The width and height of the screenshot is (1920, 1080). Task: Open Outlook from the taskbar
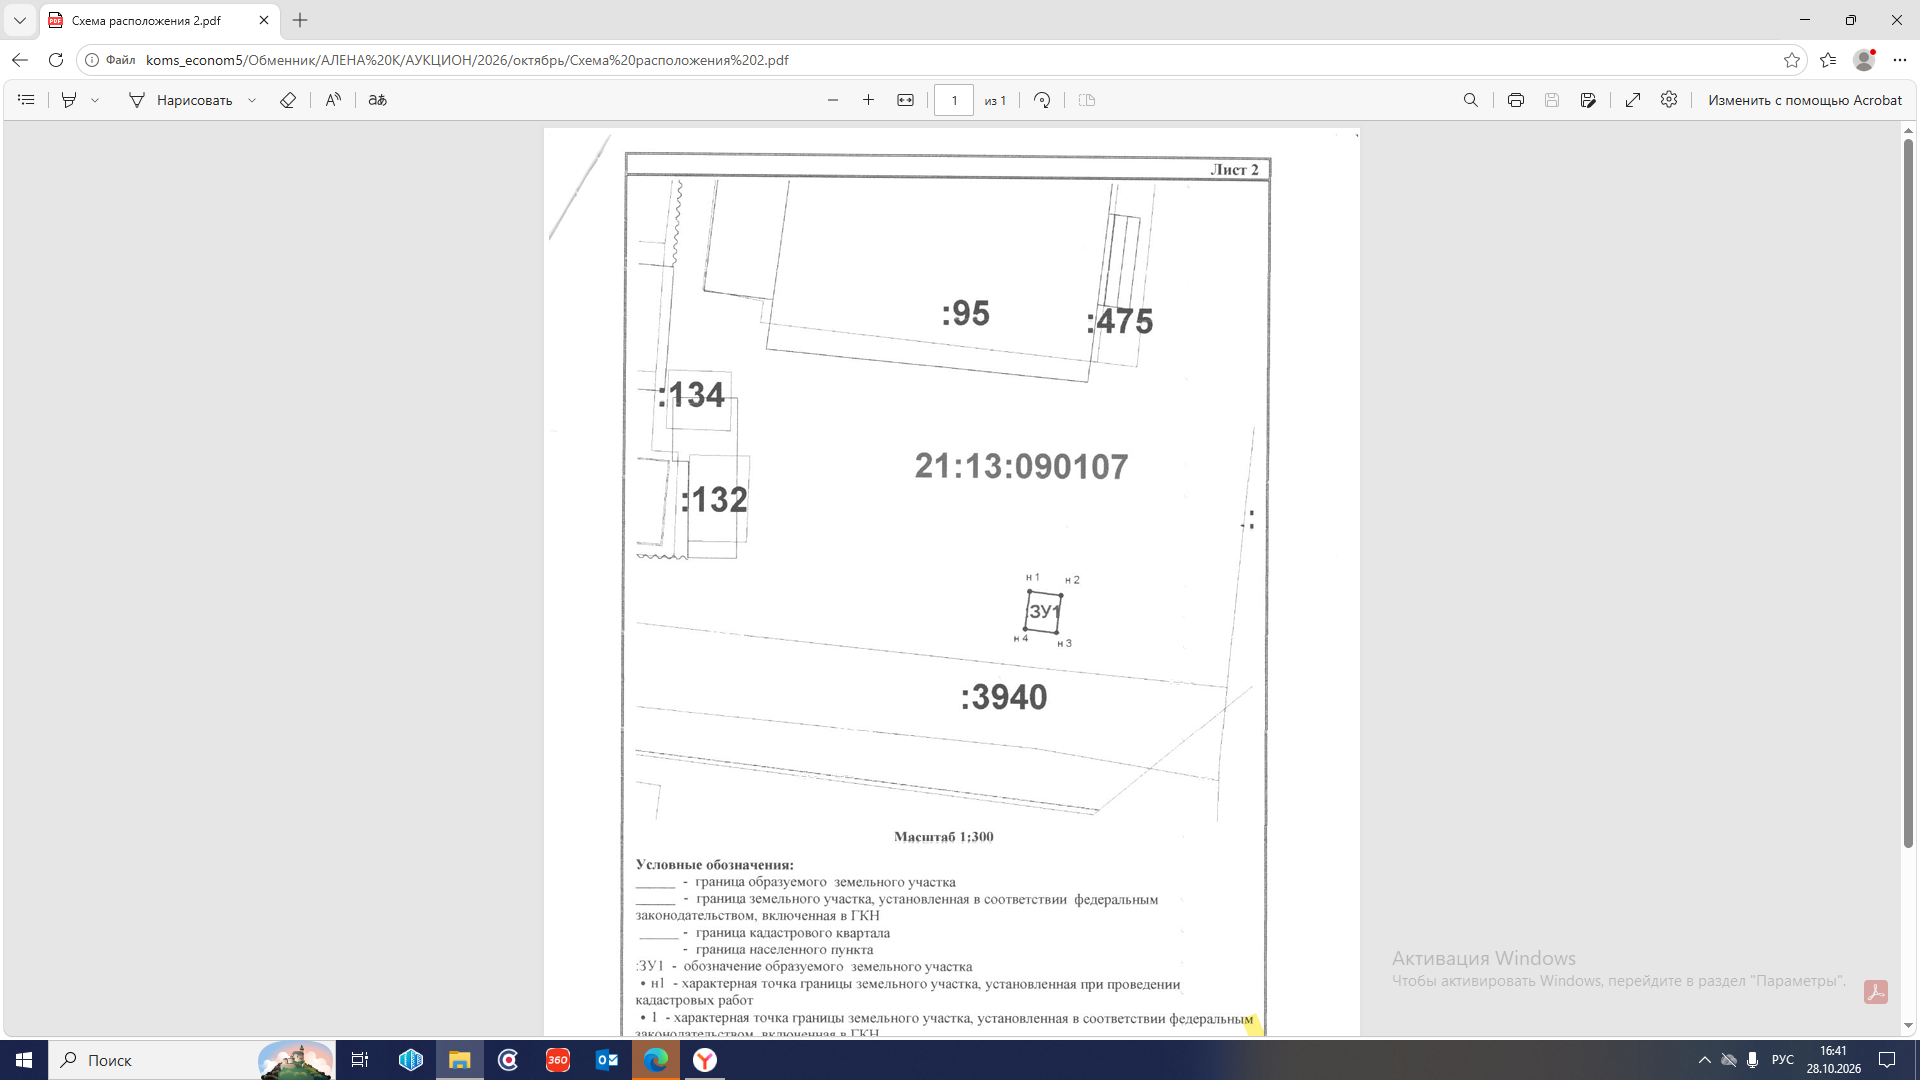(607, 1060)
